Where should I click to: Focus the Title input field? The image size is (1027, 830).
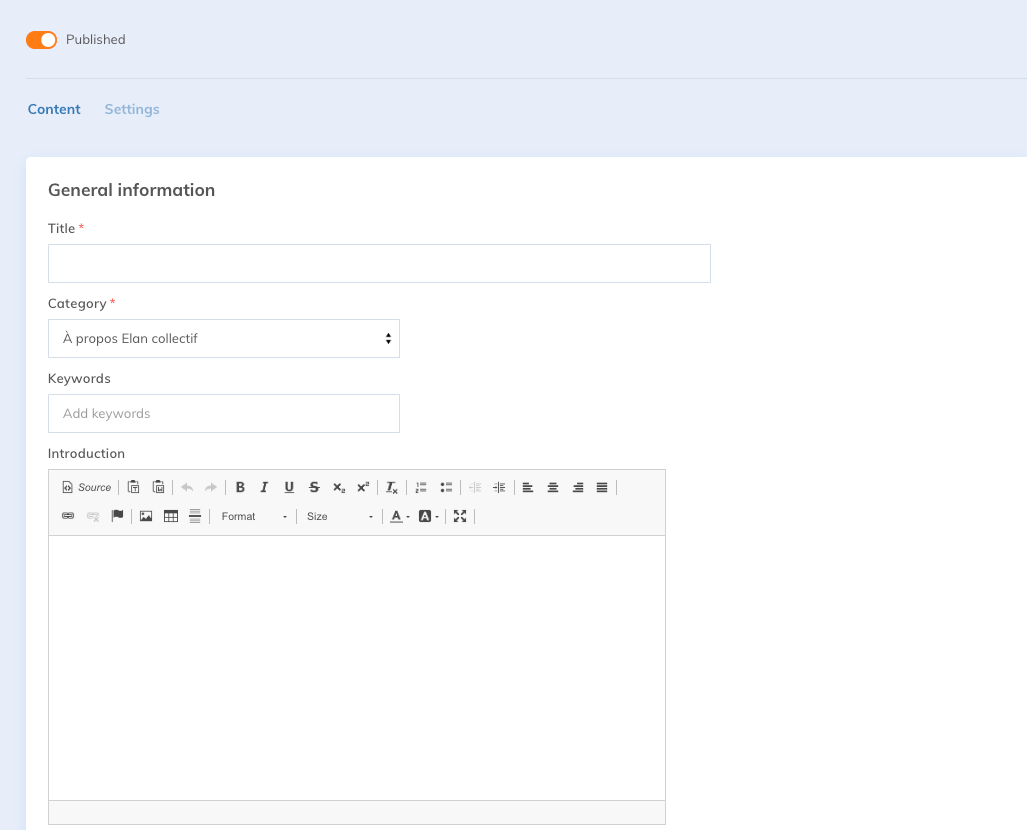[379, 263]
